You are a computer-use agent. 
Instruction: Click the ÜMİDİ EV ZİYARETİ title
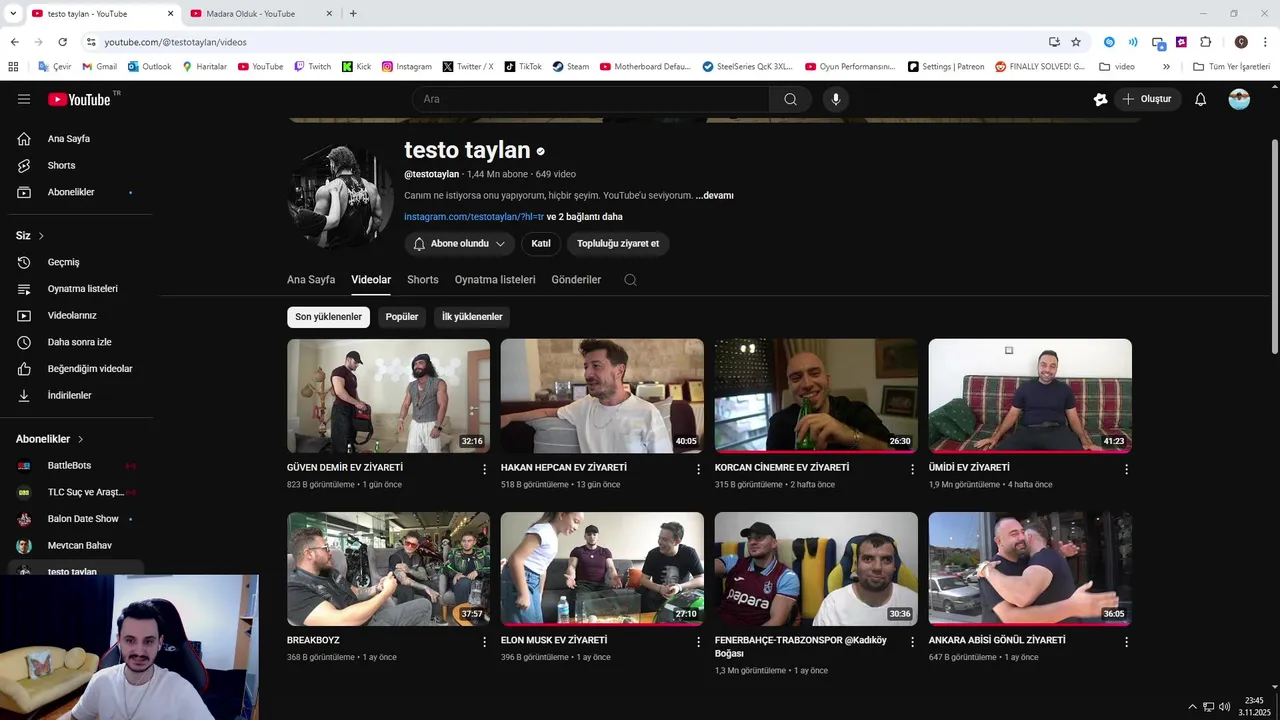click(969, 468)
